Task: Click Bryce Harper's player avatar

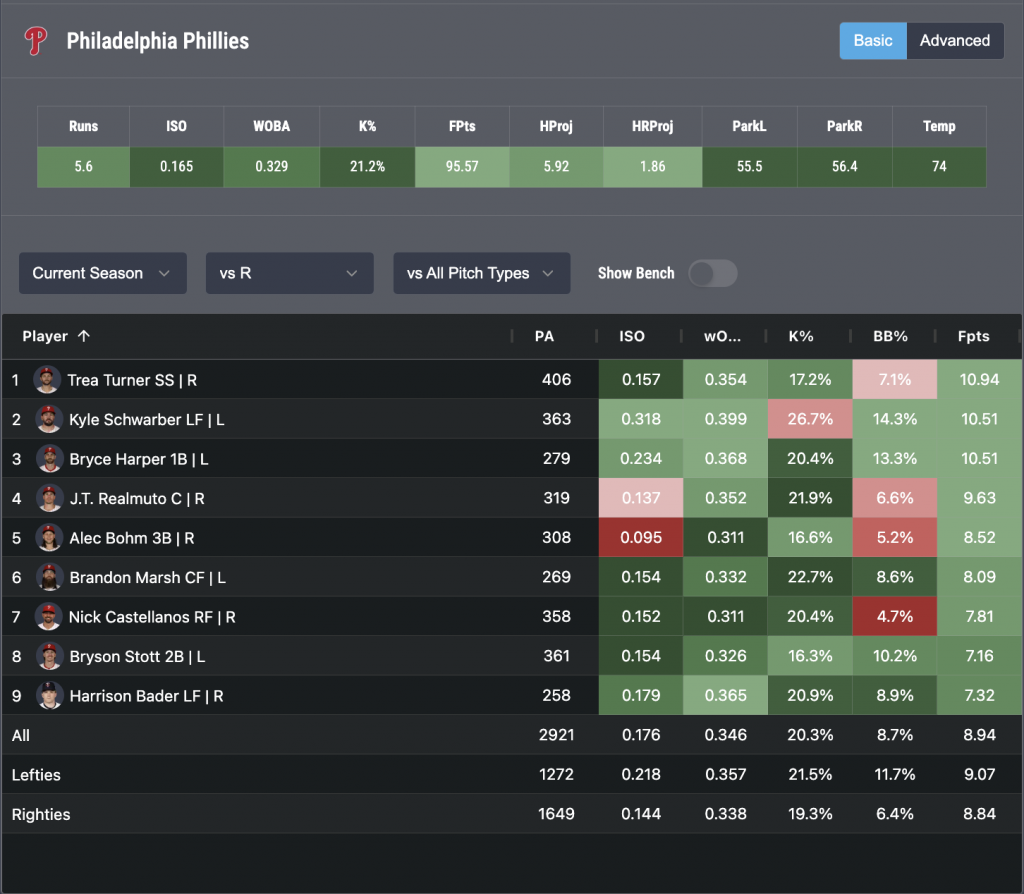Action: [49, 459]
